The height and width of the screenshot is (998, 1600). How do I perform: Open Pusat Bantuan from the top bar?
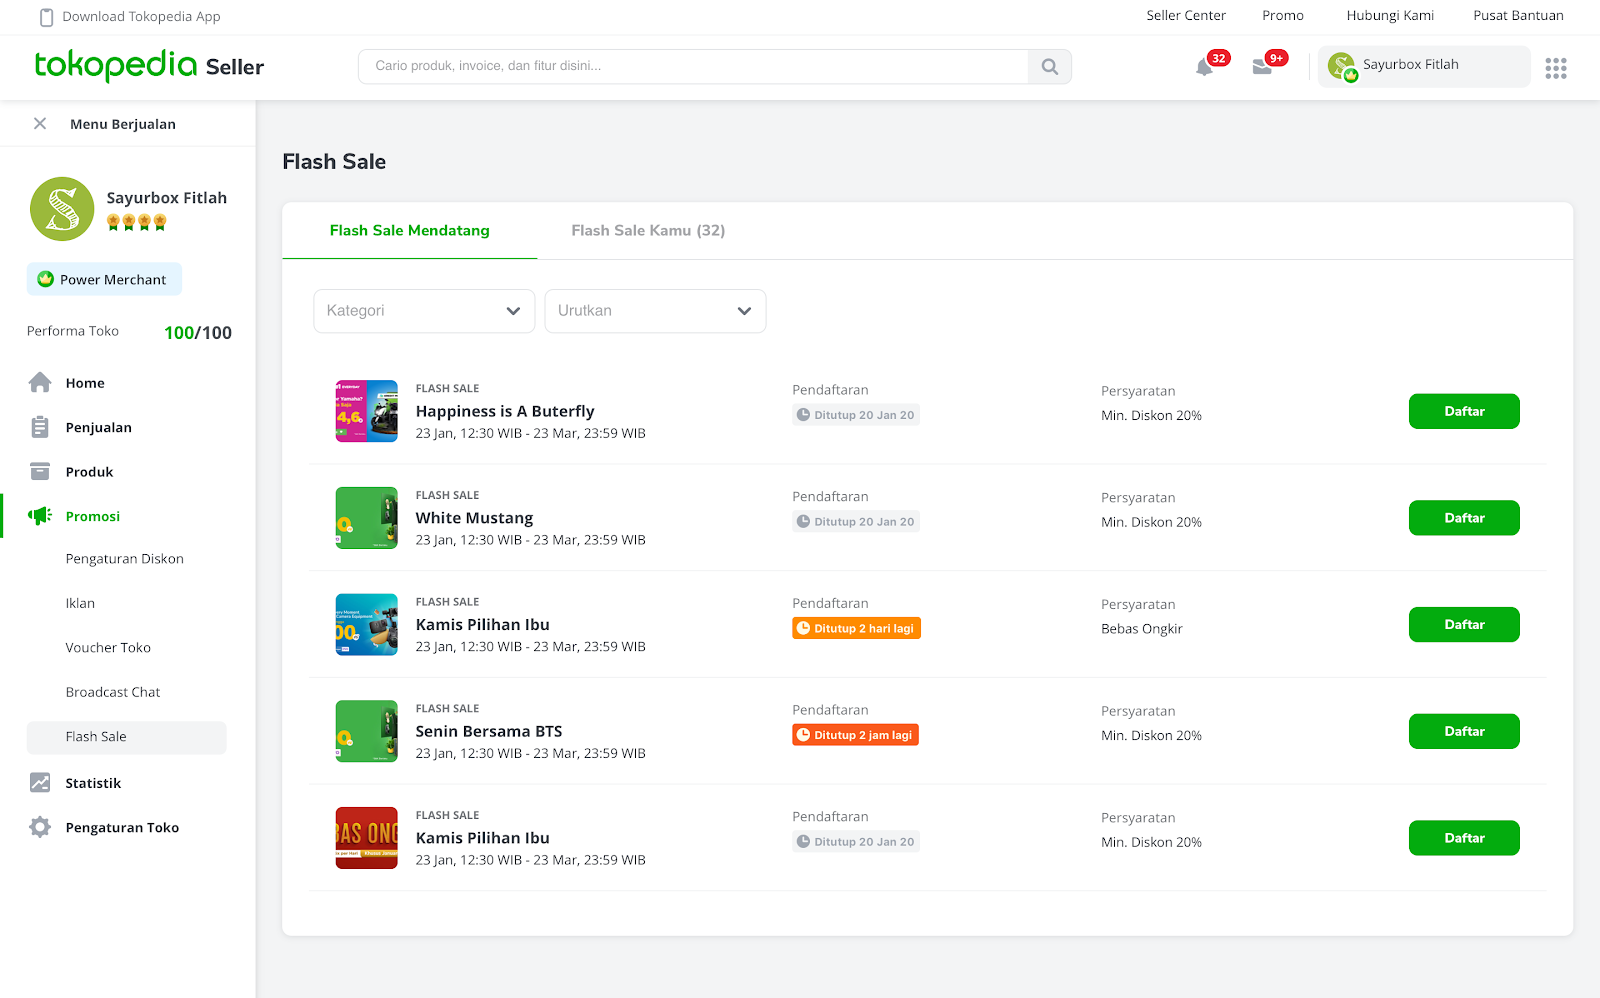coord(1518,16)
